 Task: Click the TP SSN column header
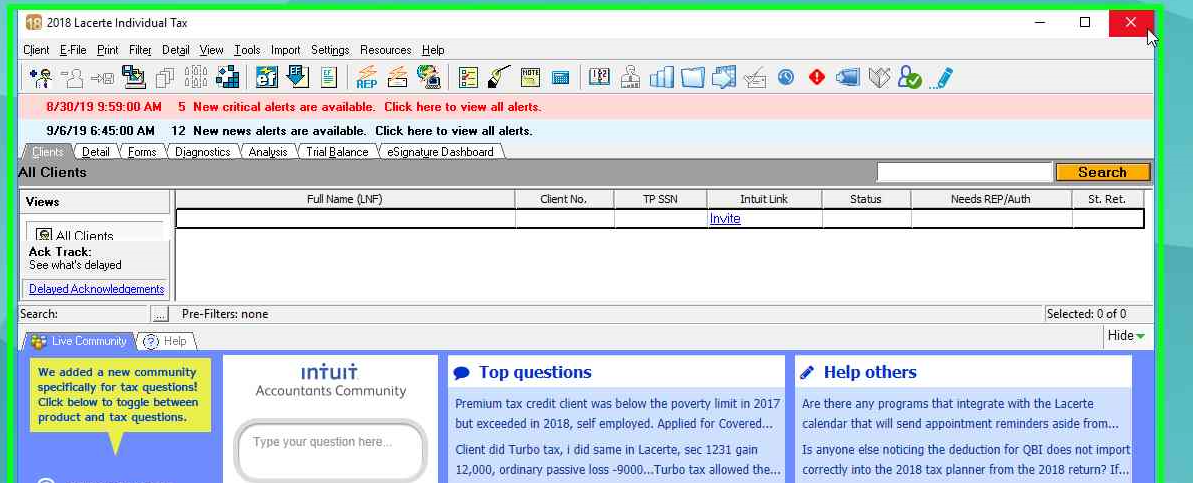[660, 199]
